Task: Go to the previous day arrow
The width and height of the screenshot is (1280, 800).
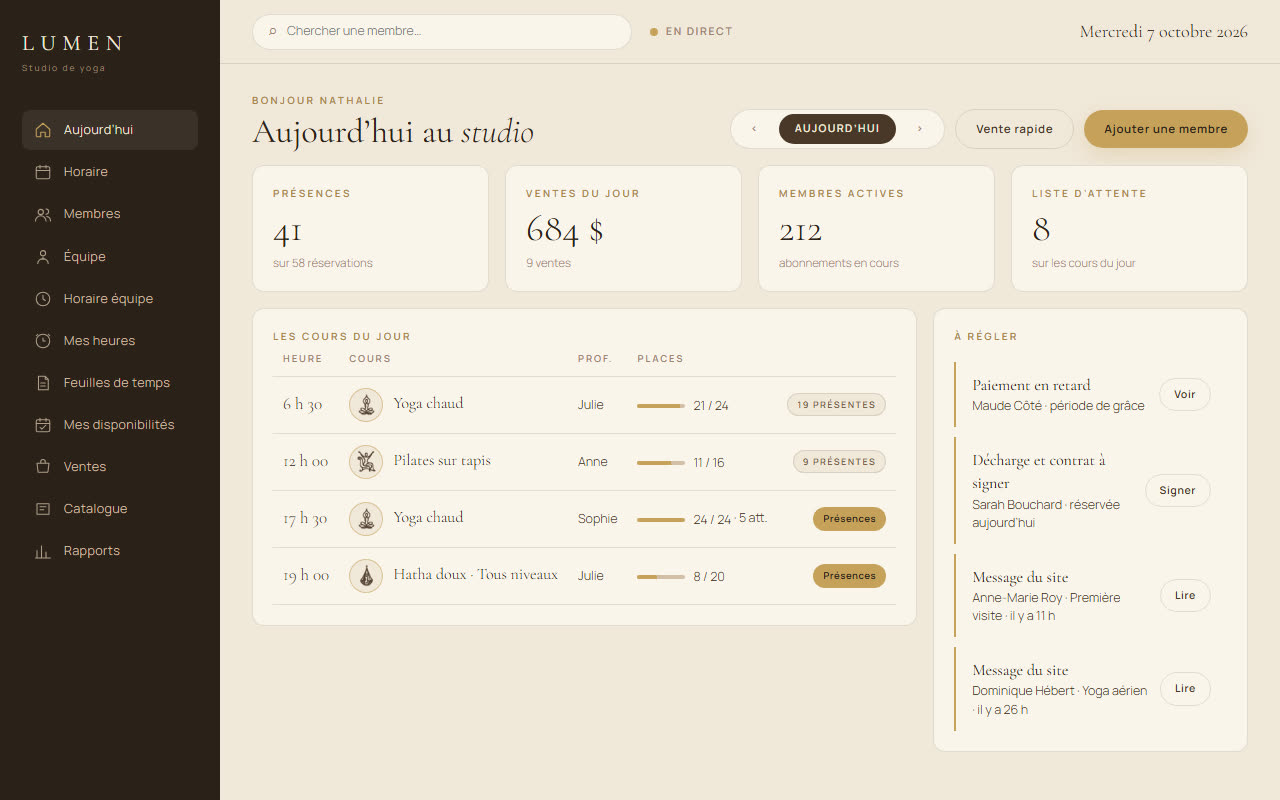Action: (754, 129)
